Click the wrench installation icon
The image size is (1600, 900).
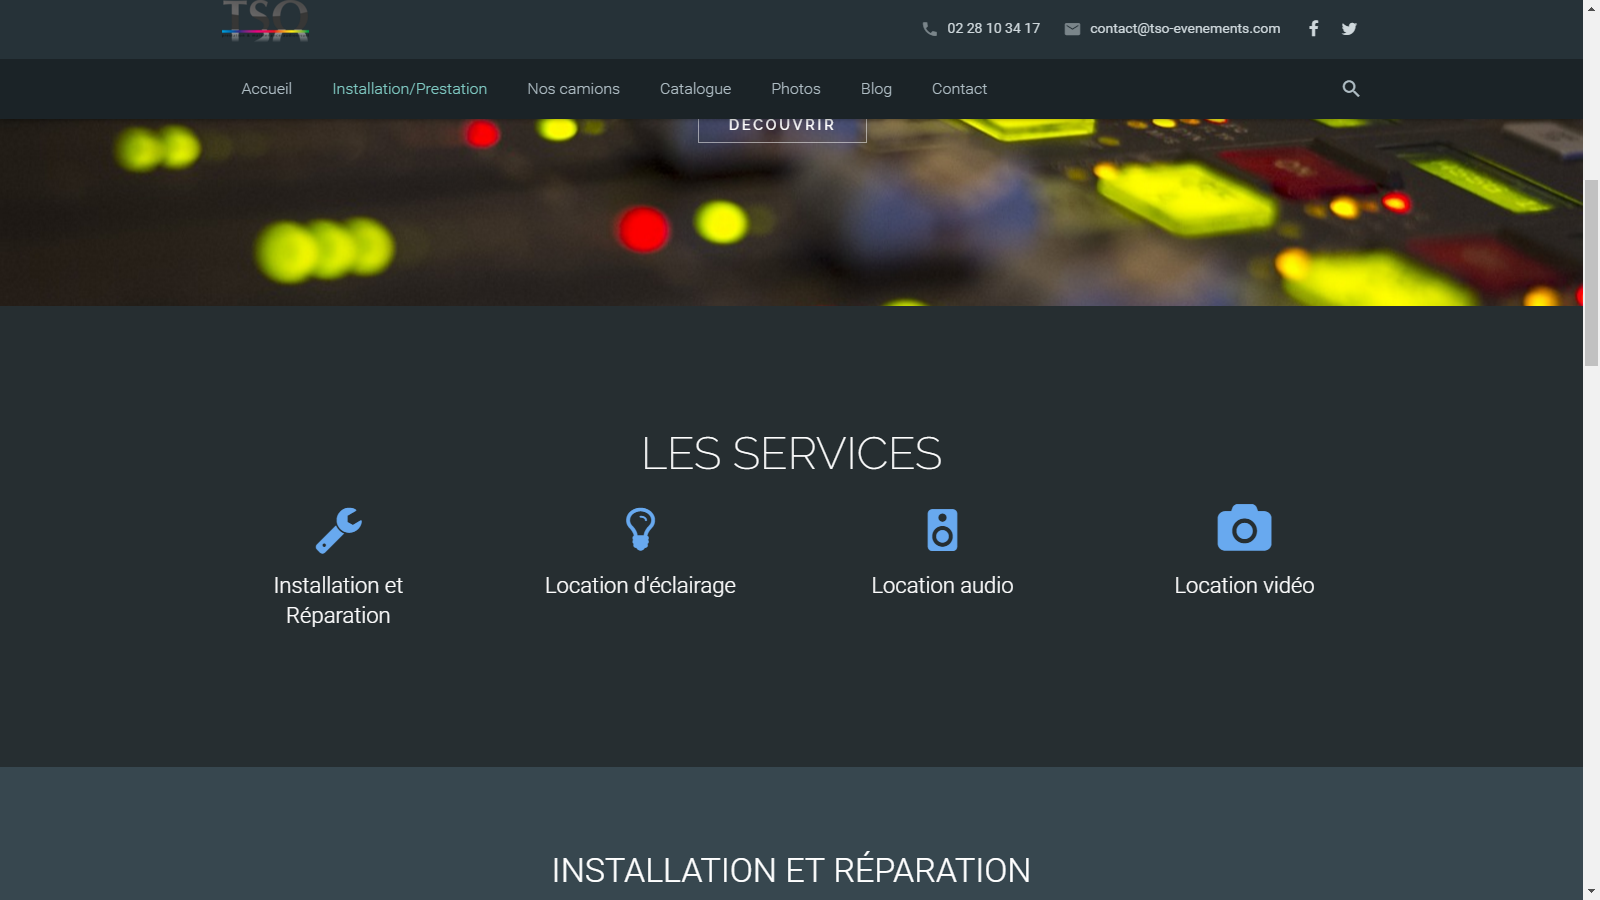coord(338,530)
